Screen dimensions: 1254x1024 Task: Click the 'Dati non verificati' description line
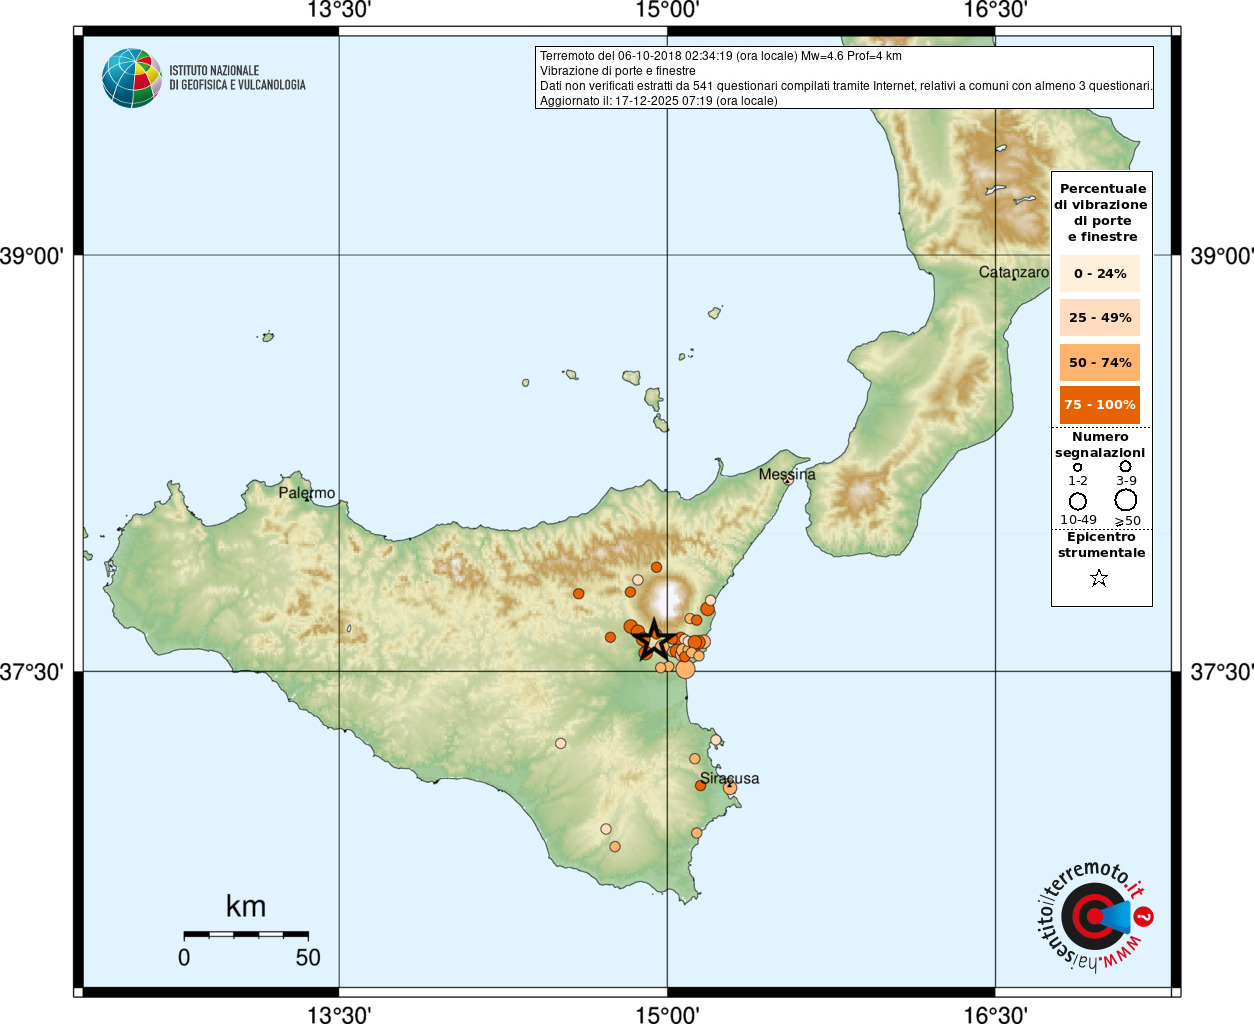click(846, 86)
